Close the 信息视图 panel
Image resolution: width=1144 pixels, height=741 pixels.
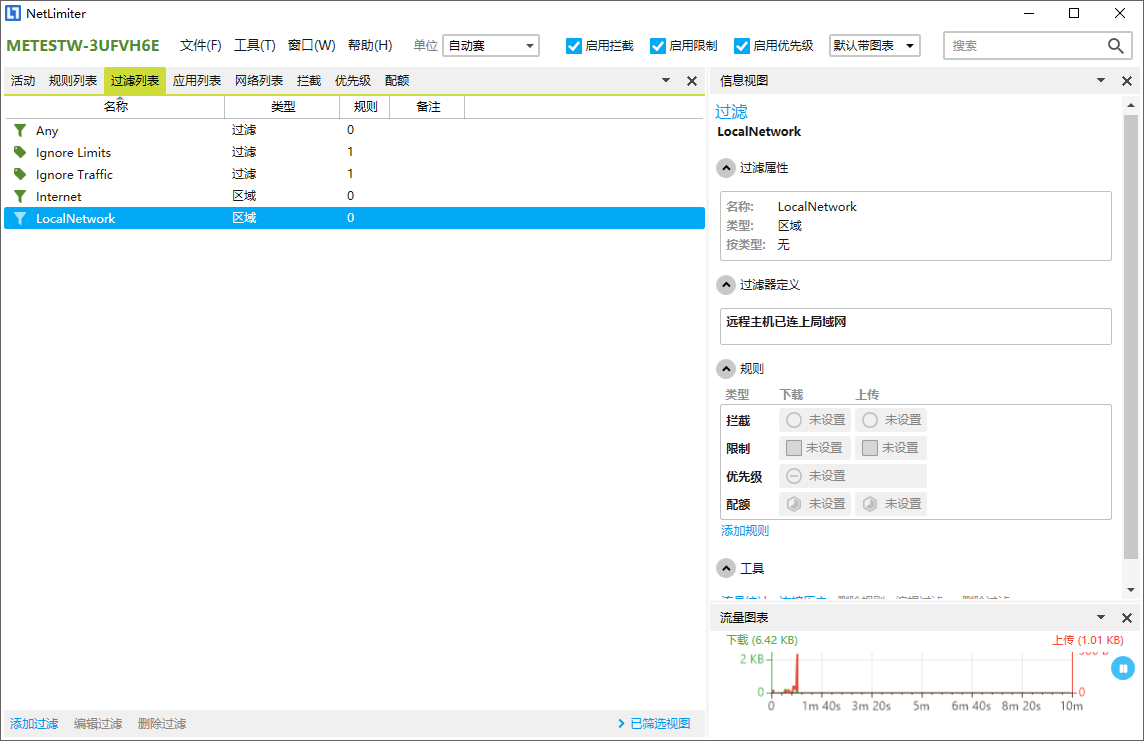pos(1126,81)
